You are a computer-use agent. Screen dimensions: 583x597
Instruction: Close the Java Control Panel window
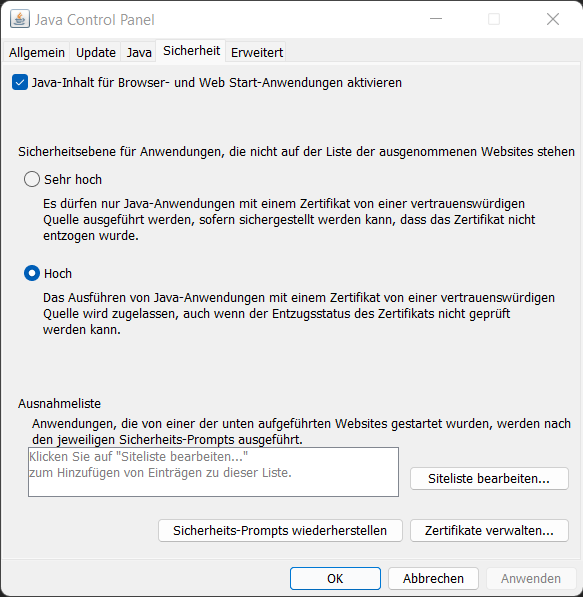553,19
